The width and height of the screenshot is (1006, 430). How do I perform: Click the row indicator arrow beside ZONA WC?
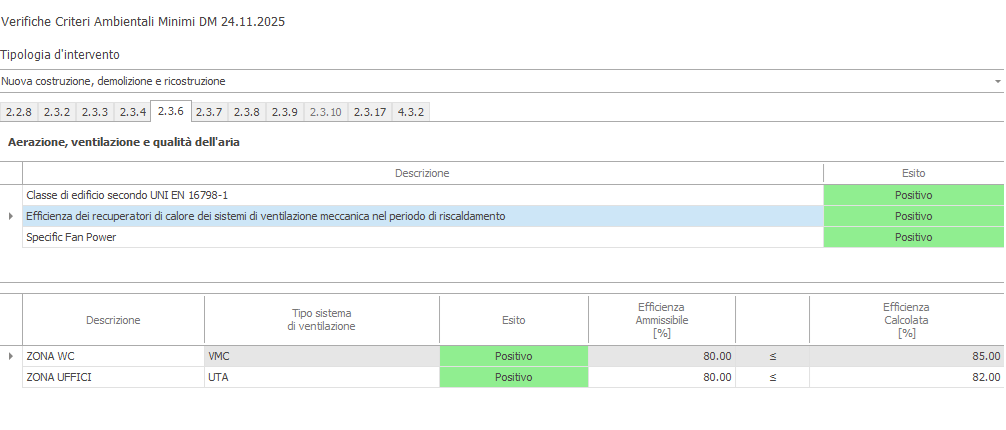coord(11,356)
